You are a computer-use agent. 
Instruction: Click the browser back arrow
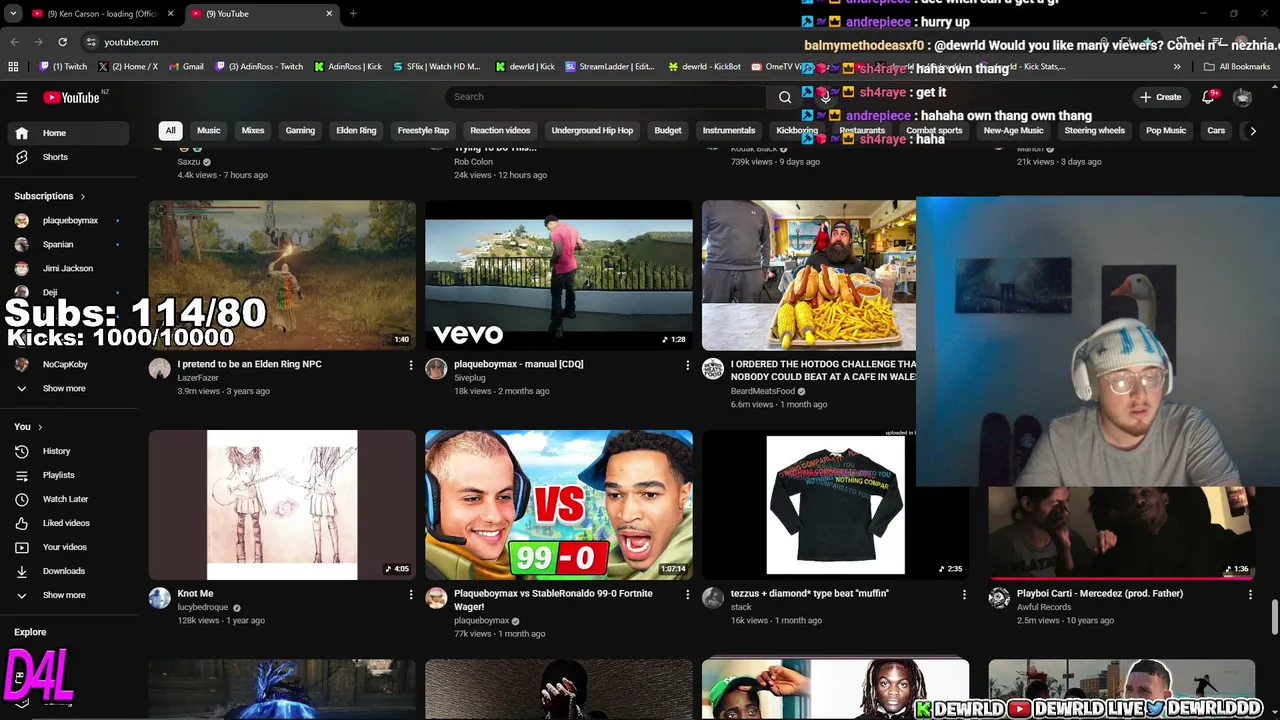click(x=14, y=42)
